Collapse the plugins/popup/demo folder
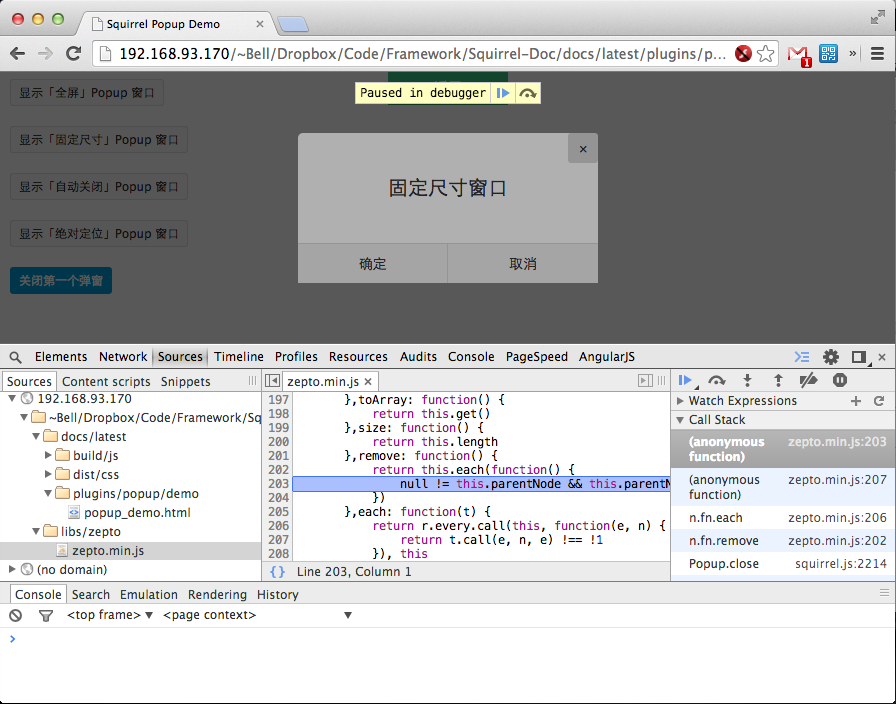The height and width of the screenshot is (704, 896). pyautogui.click(x=49, y=493)
